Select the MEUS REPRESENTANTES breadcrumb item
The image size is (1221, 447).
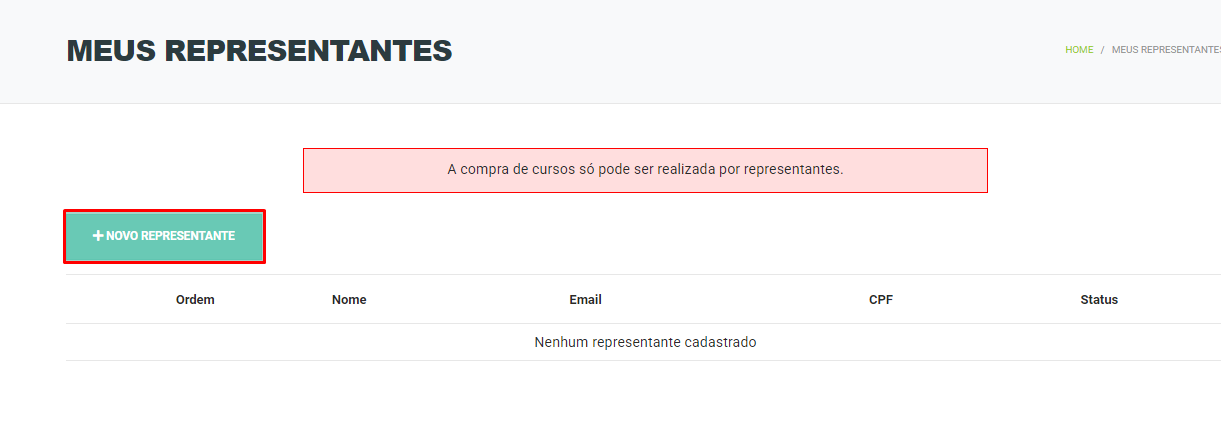(1166, 49)
